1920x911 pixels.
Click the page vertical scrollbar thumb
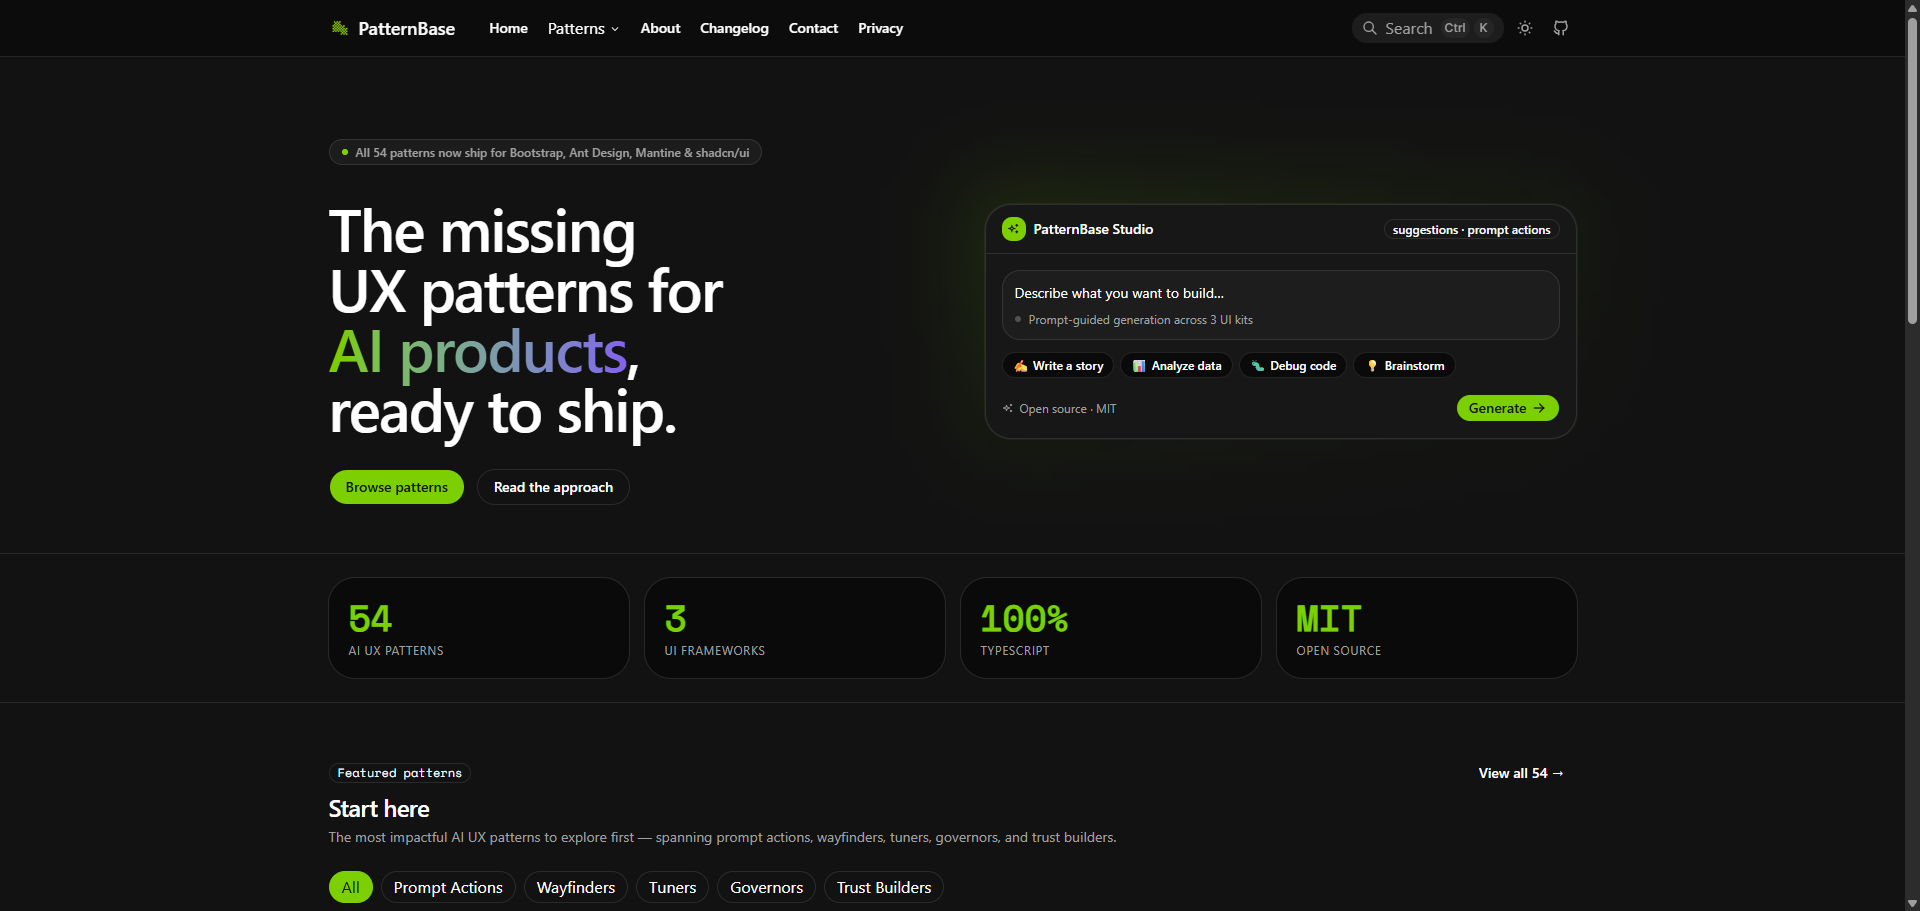[1912, 170]
